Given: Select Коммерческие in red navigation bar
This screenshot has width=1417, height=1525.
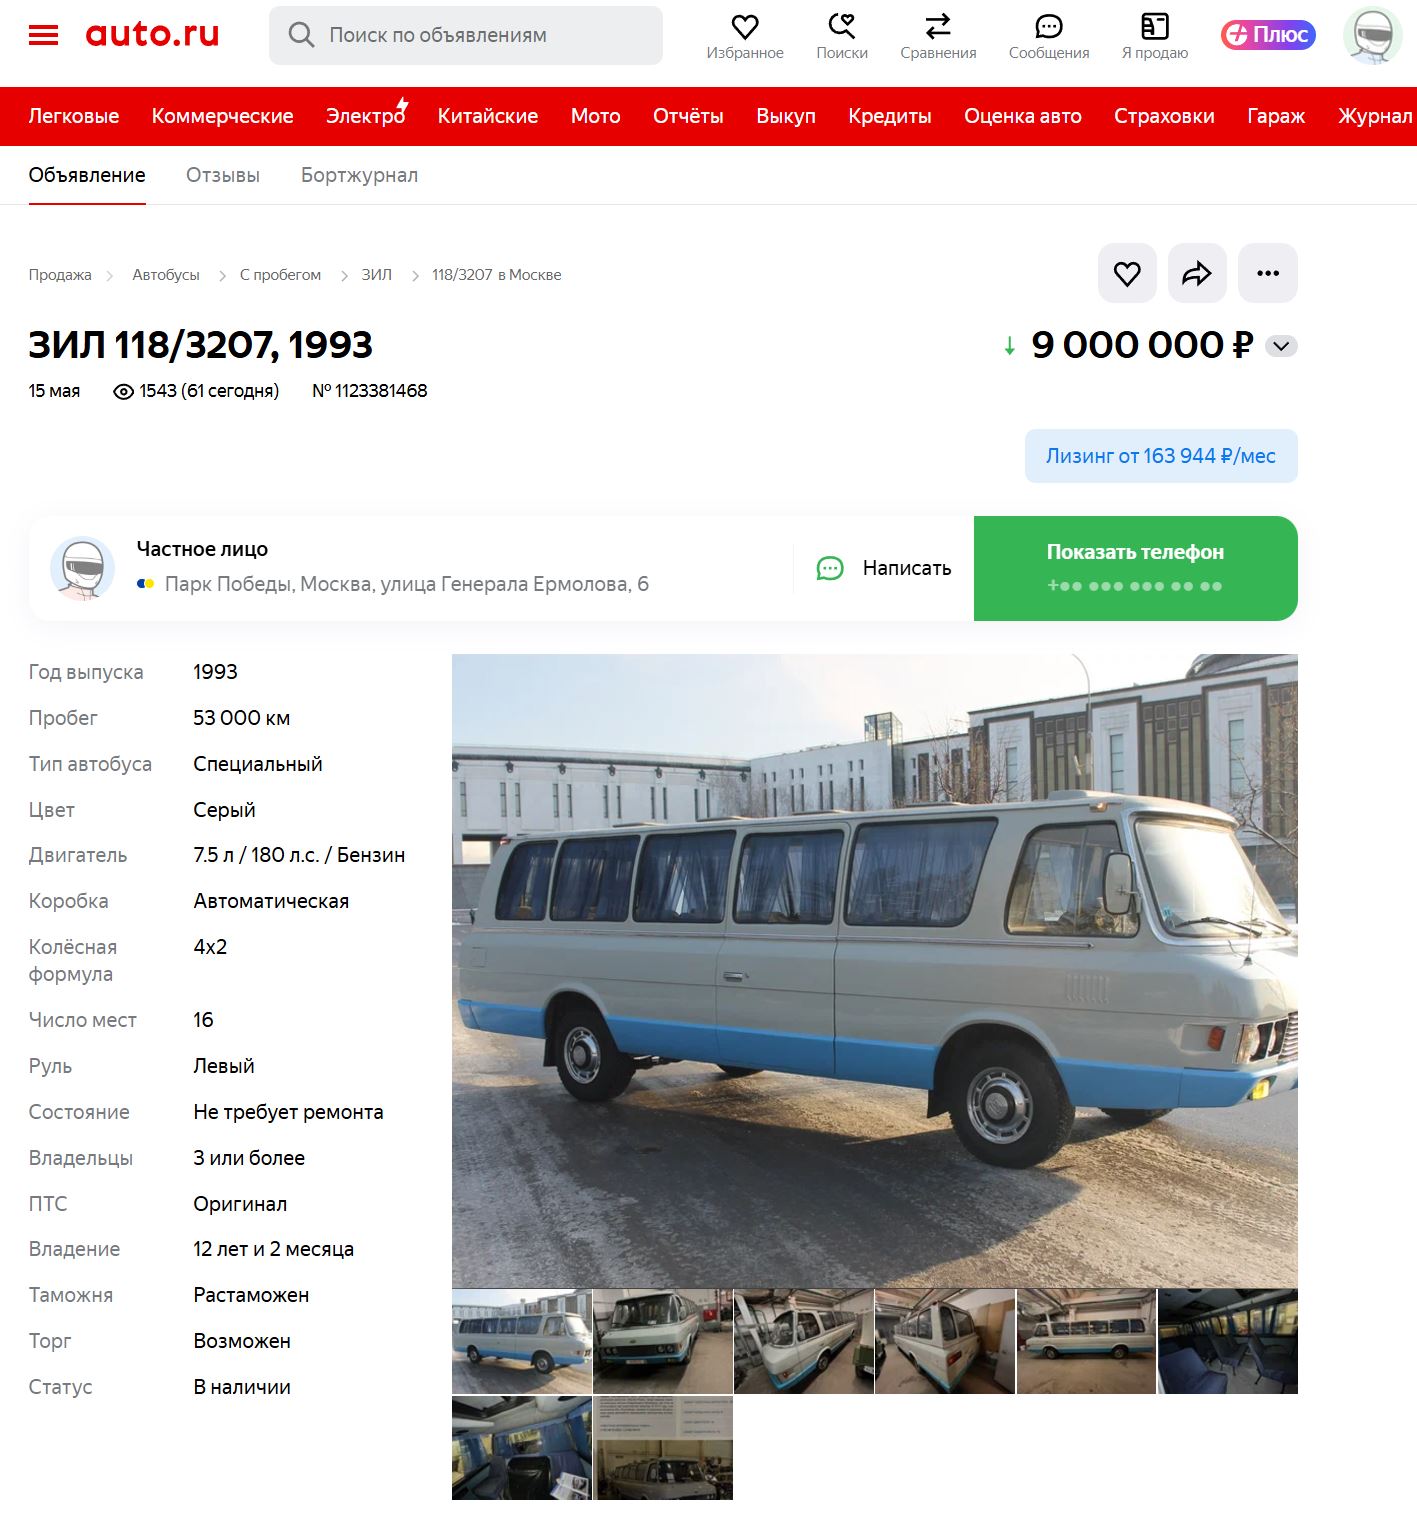Looking at the screenshot, I should coord(222,116).
